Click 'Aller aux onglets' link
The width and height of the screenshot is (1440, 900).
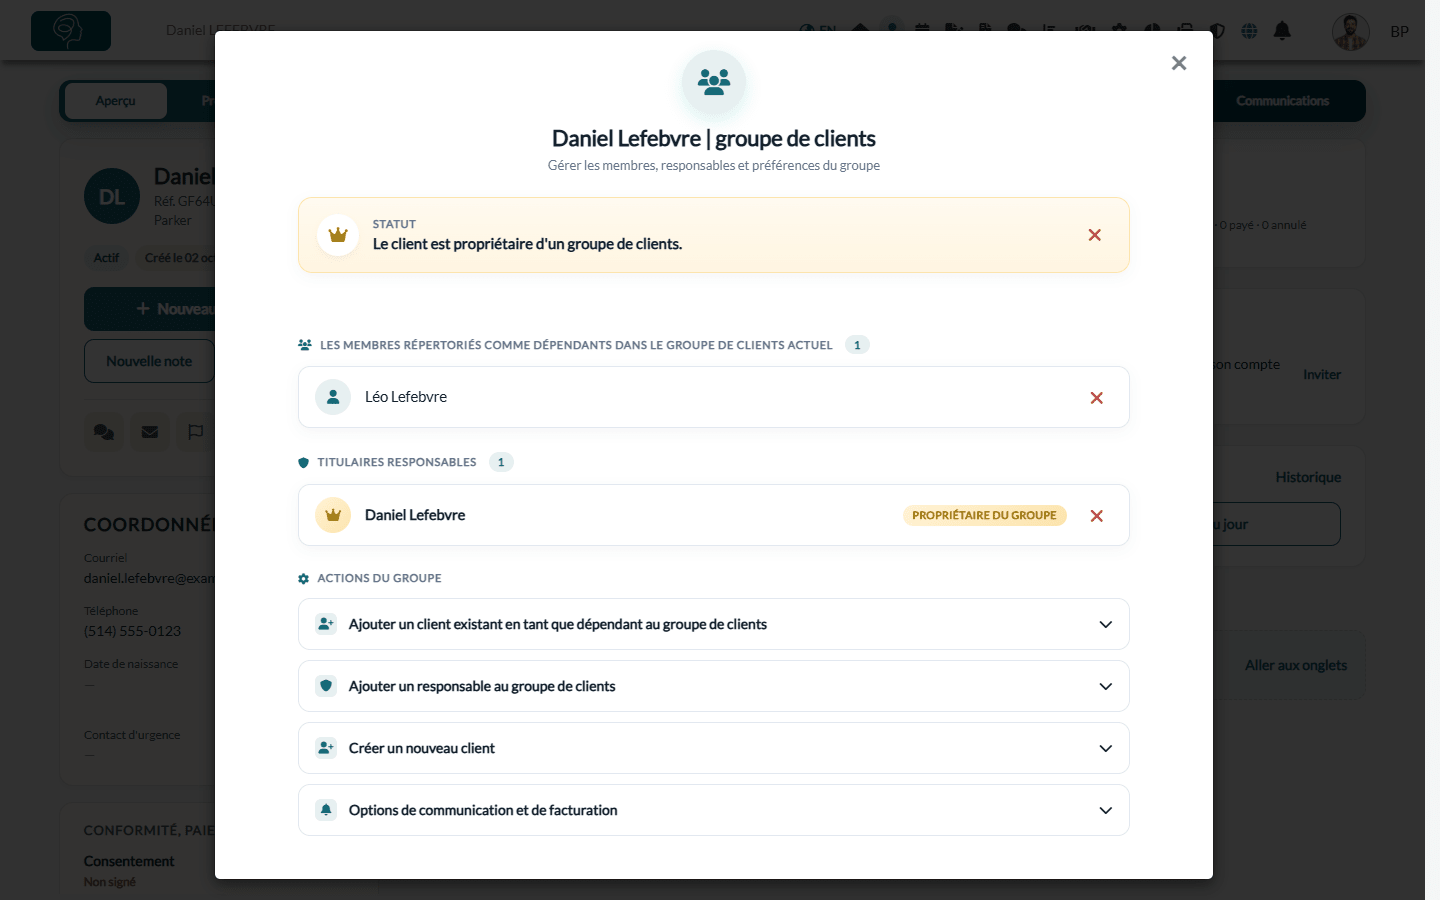pos(1296,665)
